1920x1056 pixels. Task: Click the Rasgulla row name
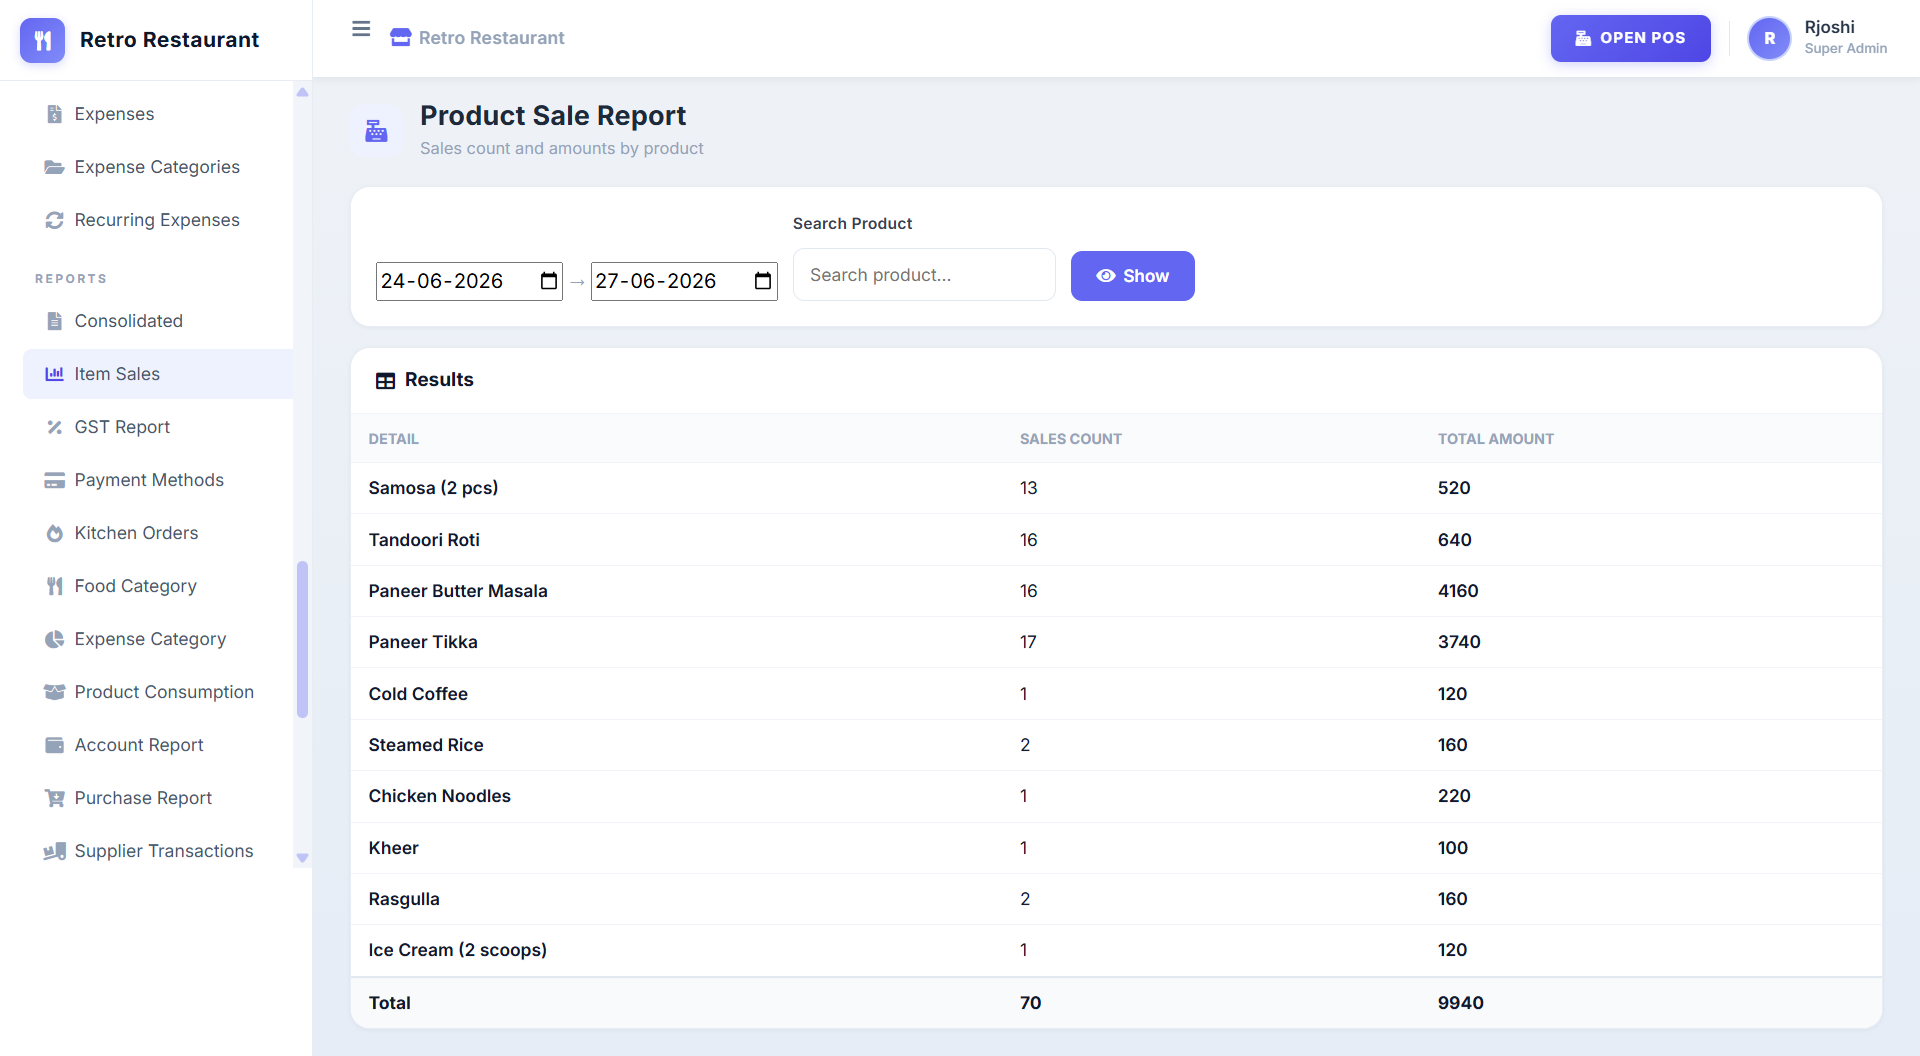pyautogui.click(x=404, y=899)
